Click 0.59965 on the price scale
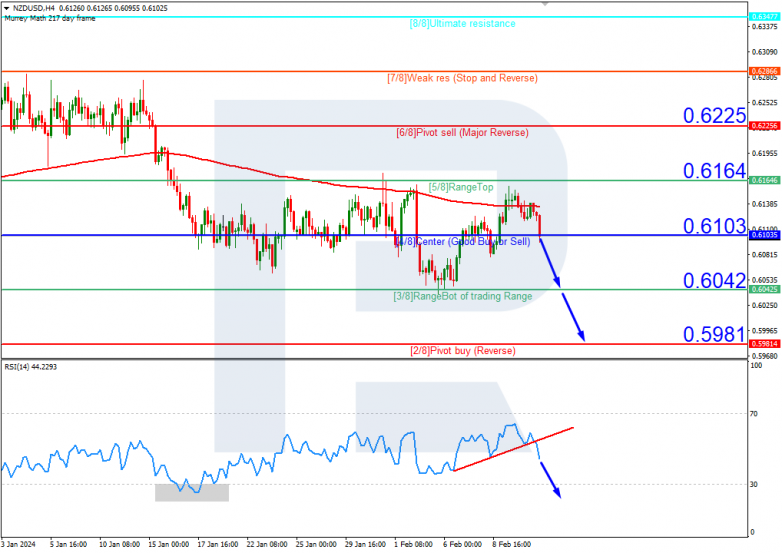Image resolution: width=782 pixels, height=553 pixels. point(765,331)
